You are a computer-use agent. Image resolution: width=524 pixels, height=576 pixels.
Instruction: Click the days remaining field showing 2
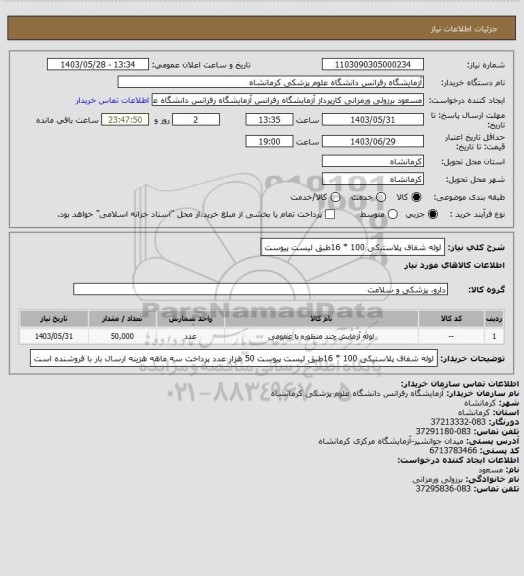point(196,120)
